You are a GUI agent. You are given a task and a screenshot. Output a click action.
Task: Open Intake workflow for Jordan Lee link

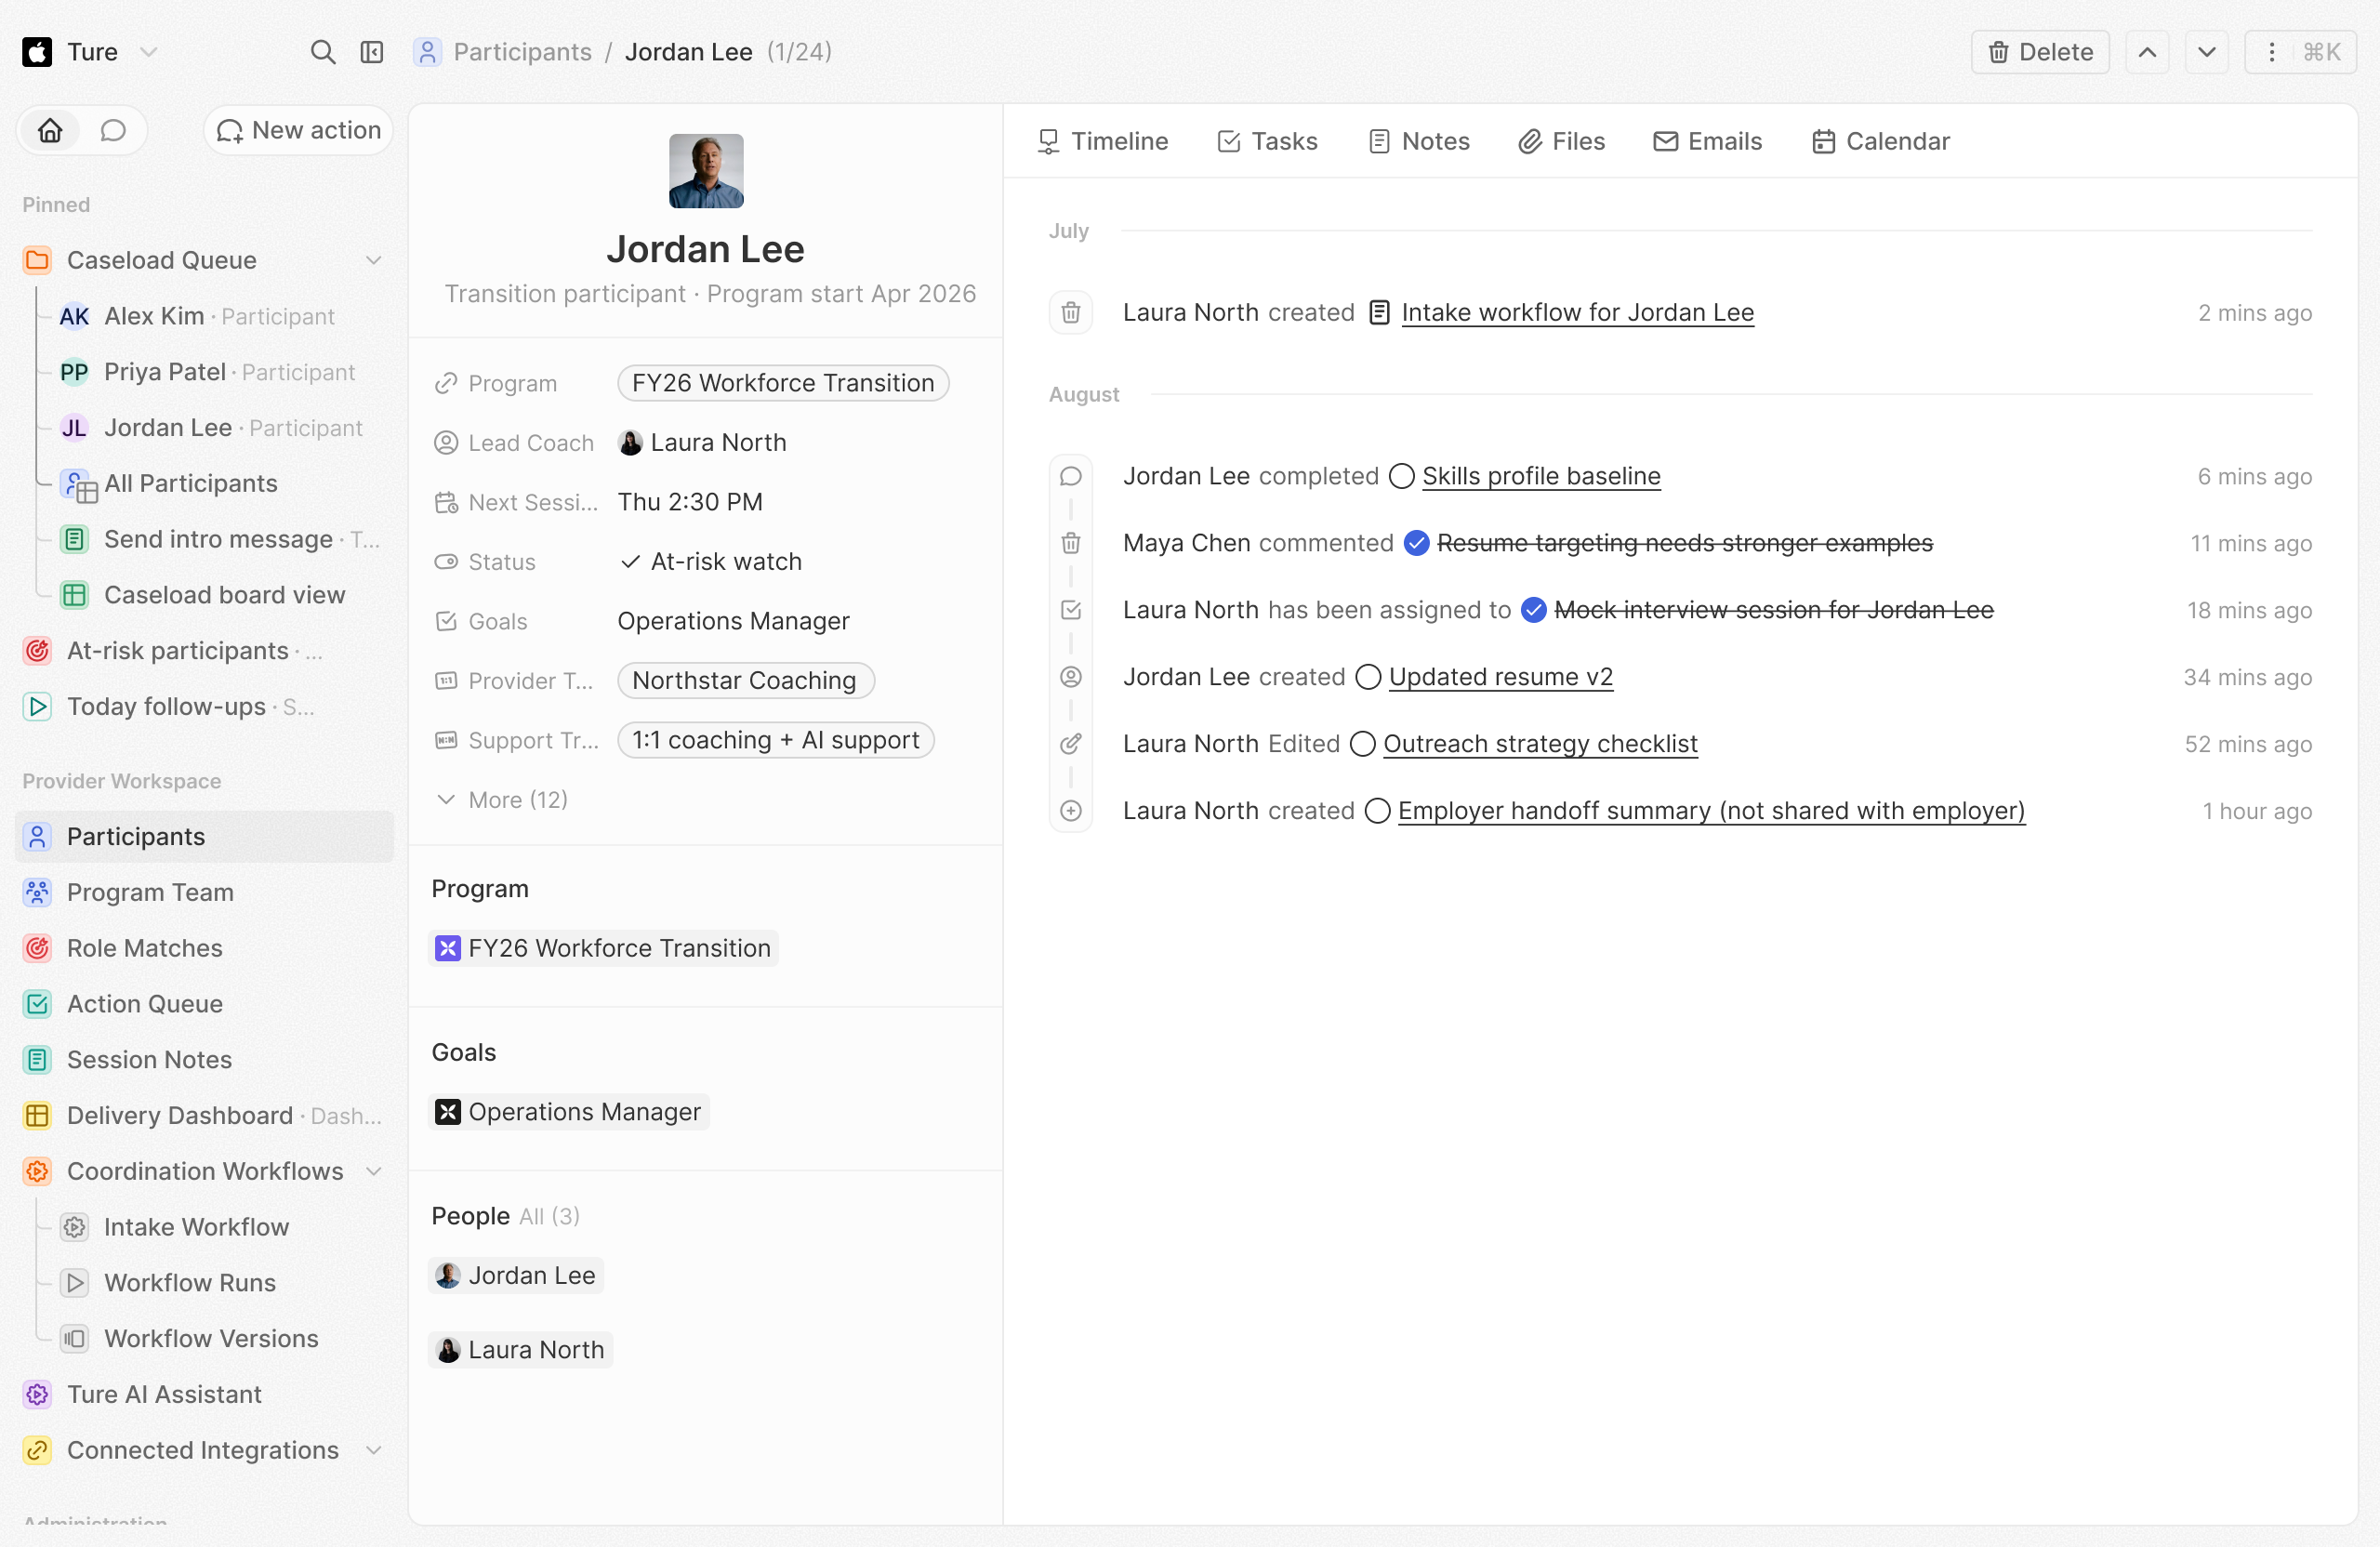point(1577,313)
